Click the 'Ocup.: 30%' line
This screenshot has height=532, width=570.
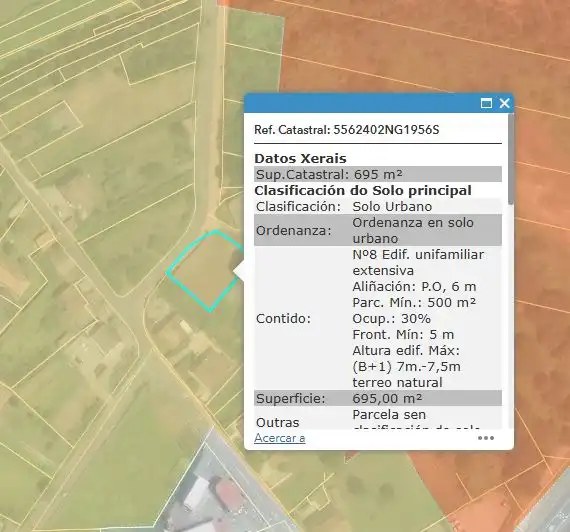[392, 319]
